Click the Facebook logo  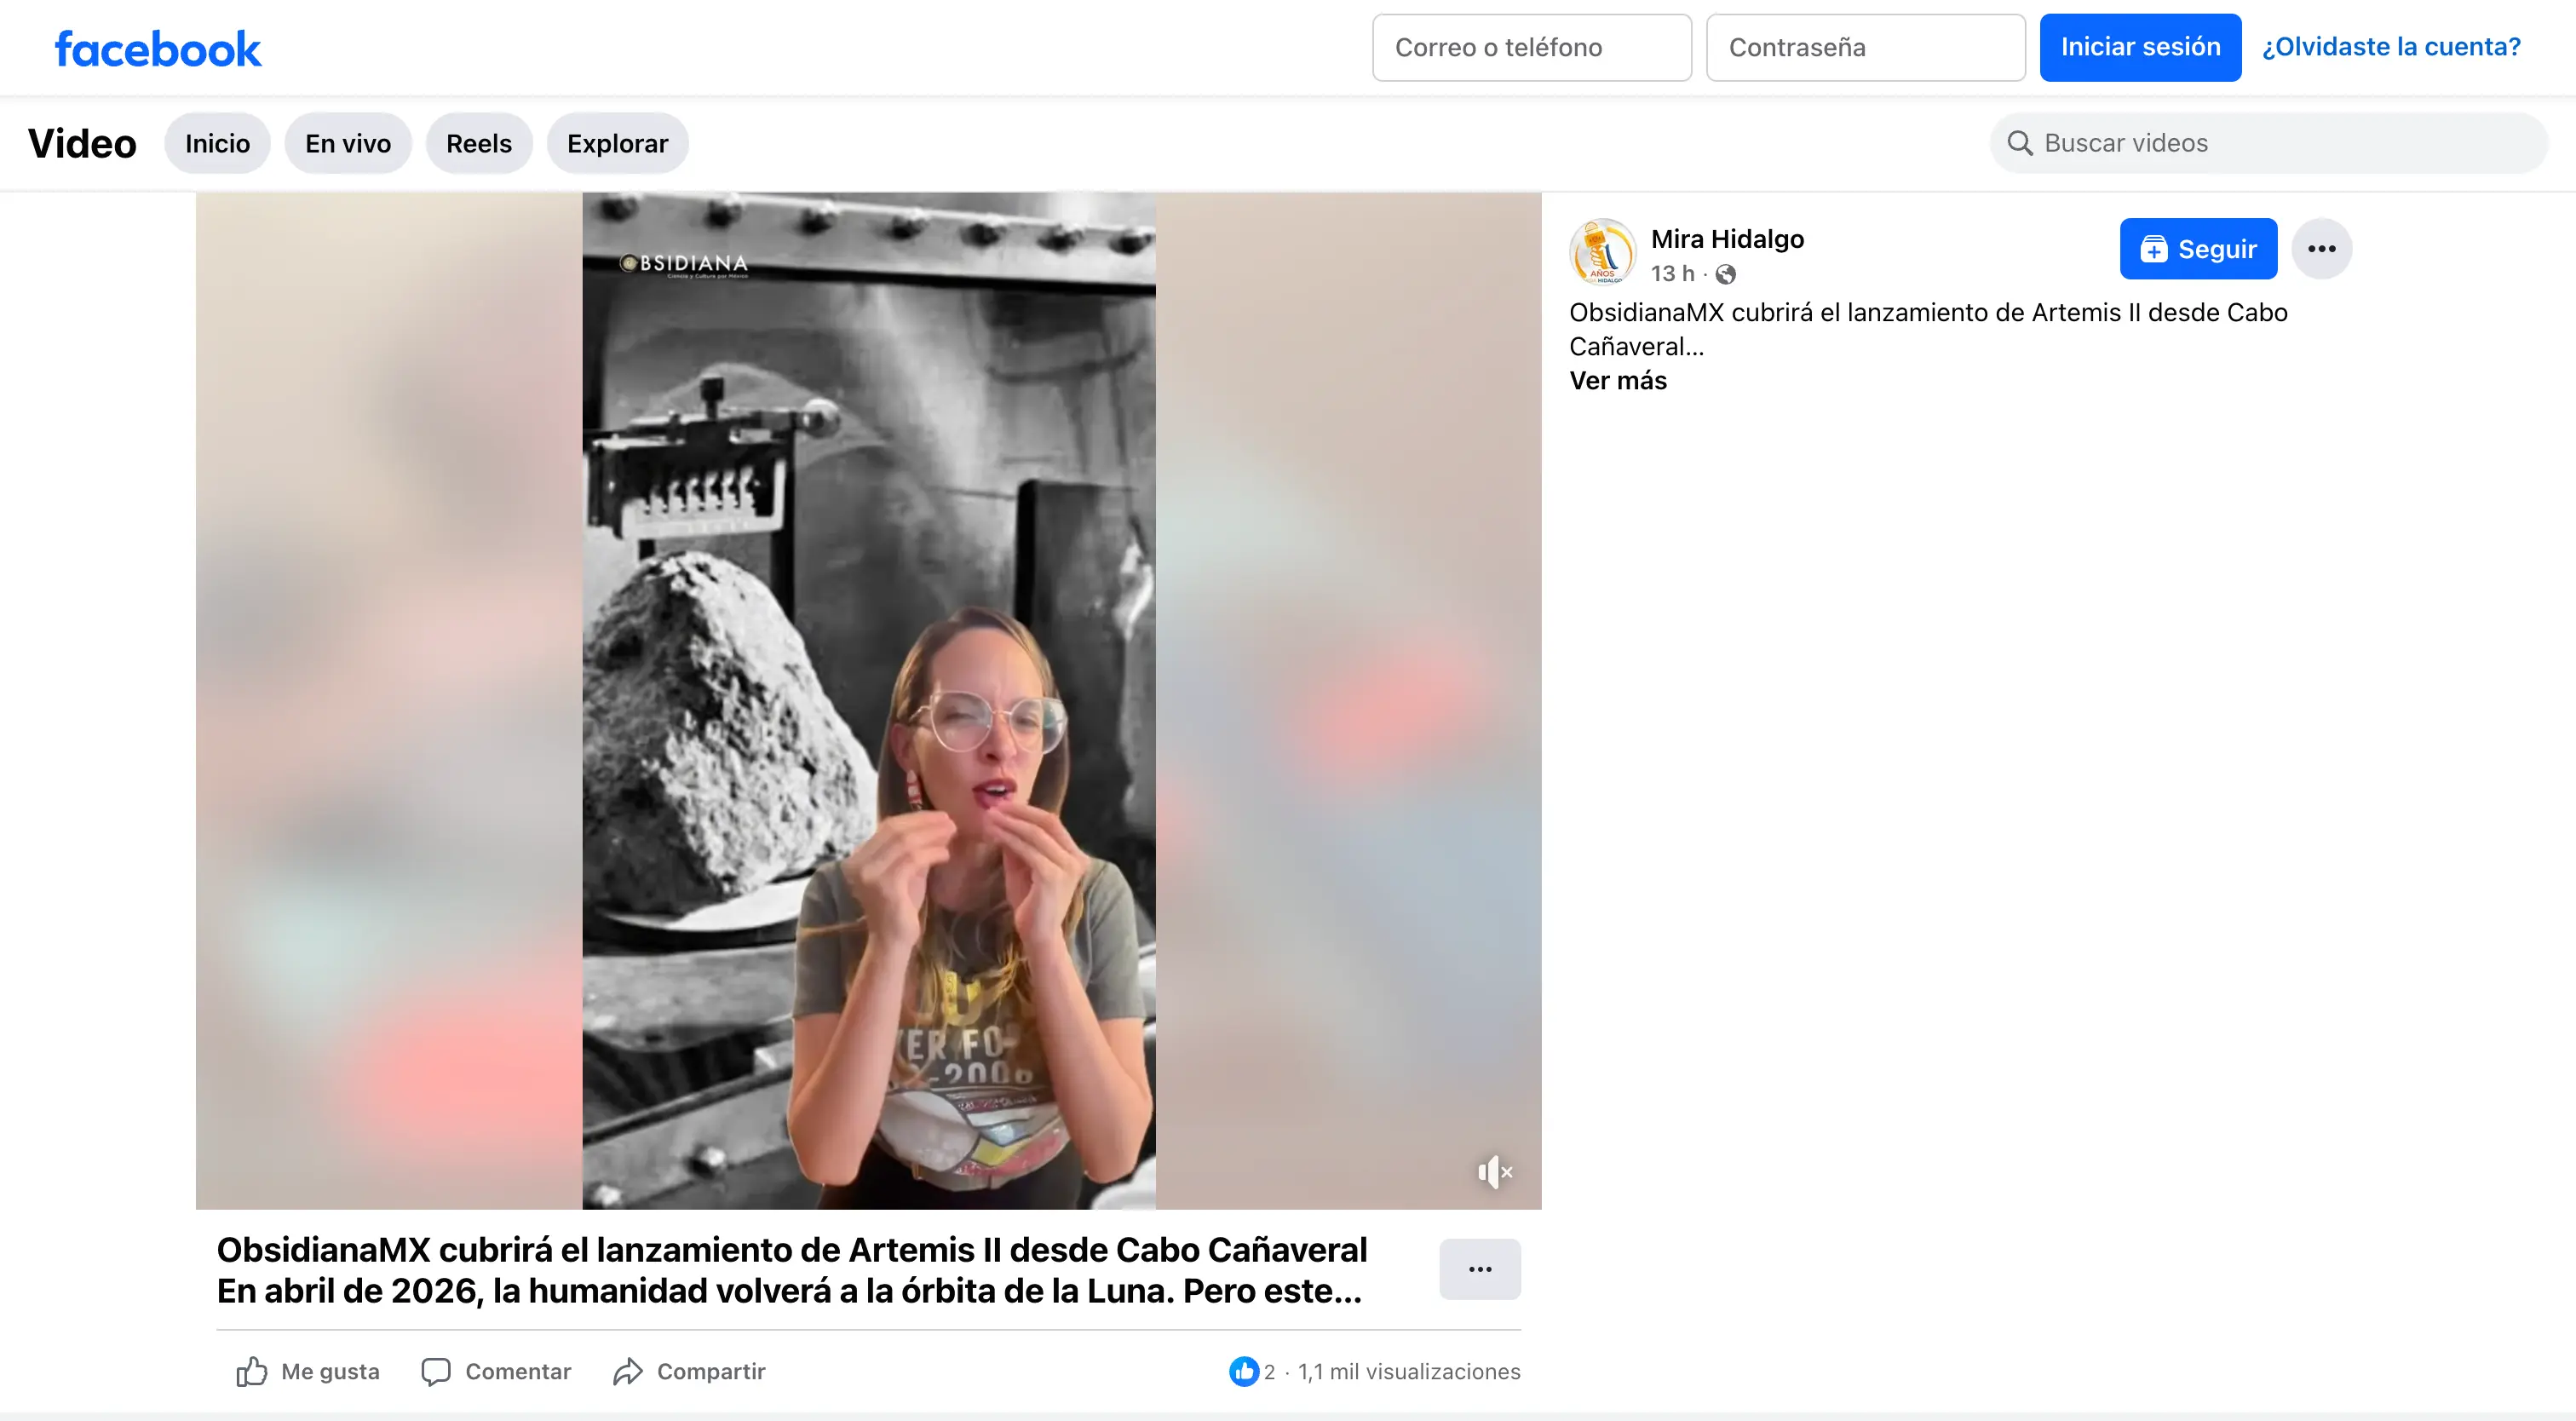tap(158, 48)
